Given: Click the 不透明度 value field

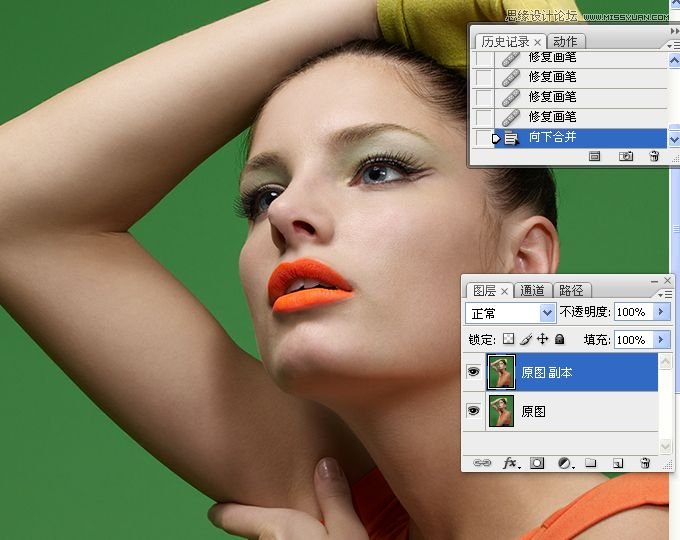Looking at the screenshot, I should (634, 312).
